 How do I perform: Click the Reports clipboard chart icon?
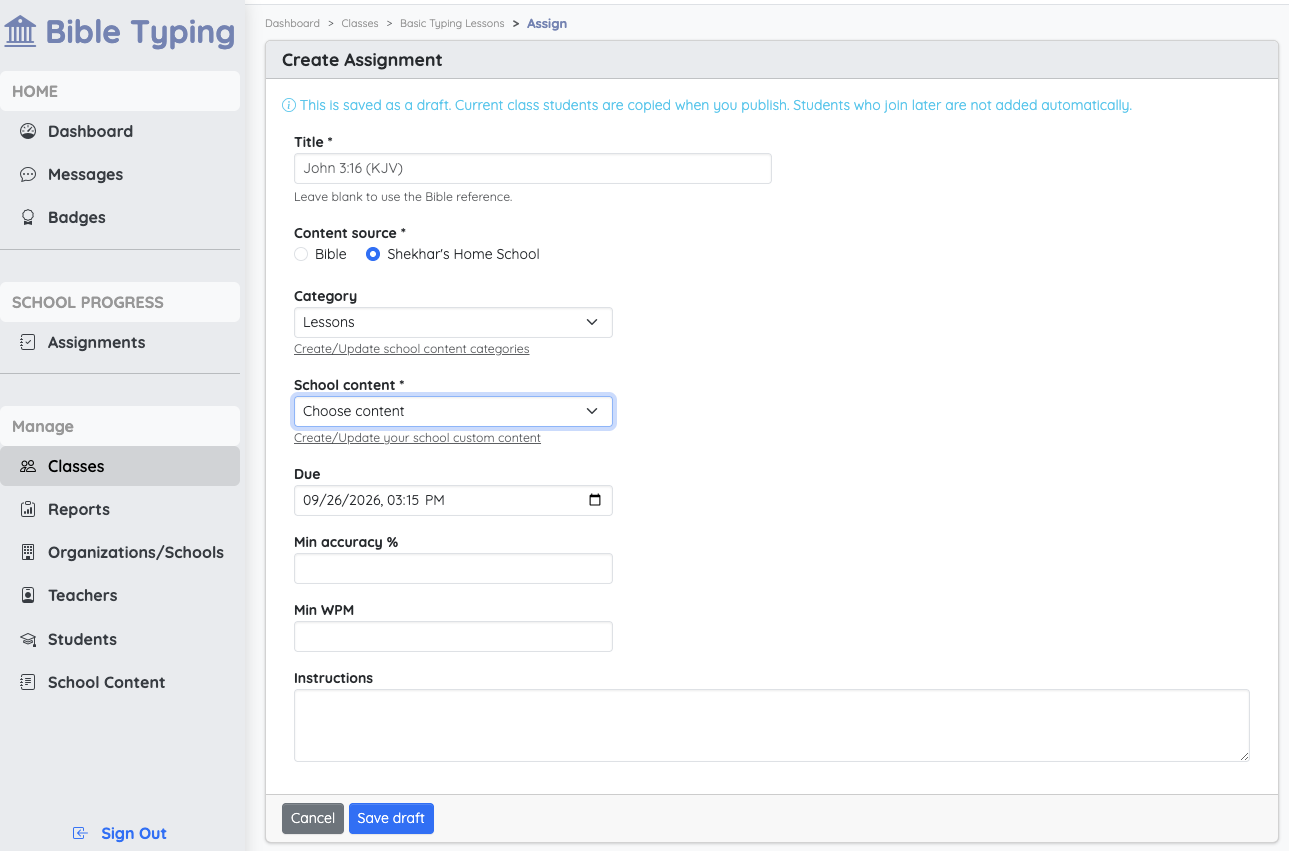point(28,509)
